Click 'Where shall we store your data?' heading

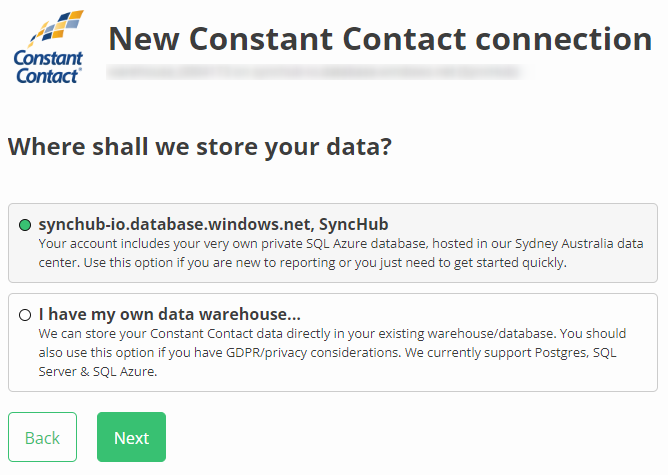tap(199, 147)
